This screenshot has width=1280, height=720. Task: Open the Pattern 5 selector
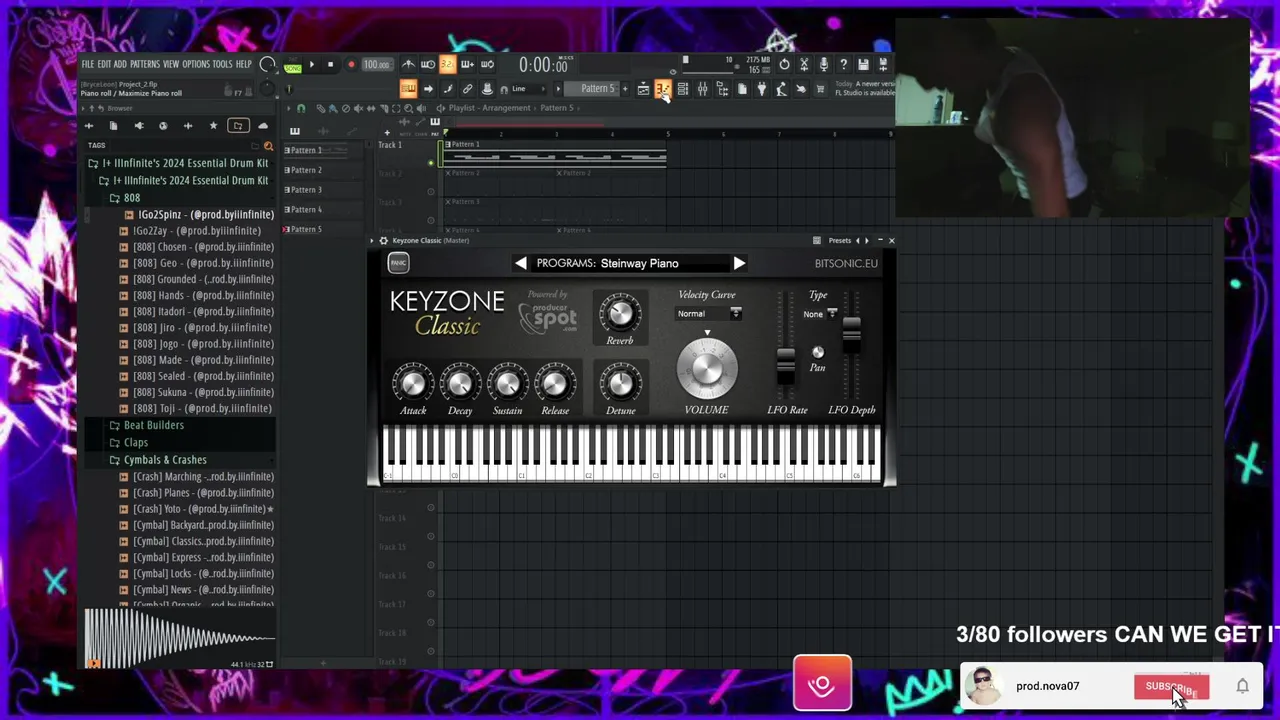[x=598, y=89]
